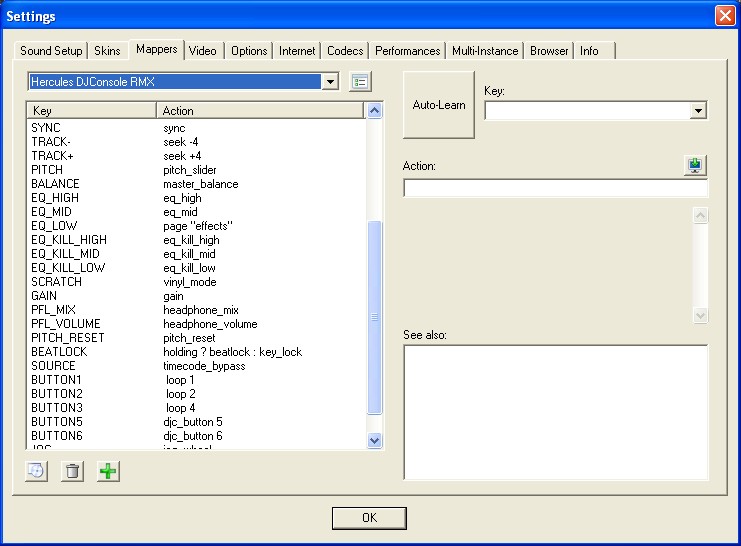Image resolution: width=741 pixels, height=546 pixels.
Task: Confirm settings with the OK button
Action: tap(369, 518)
